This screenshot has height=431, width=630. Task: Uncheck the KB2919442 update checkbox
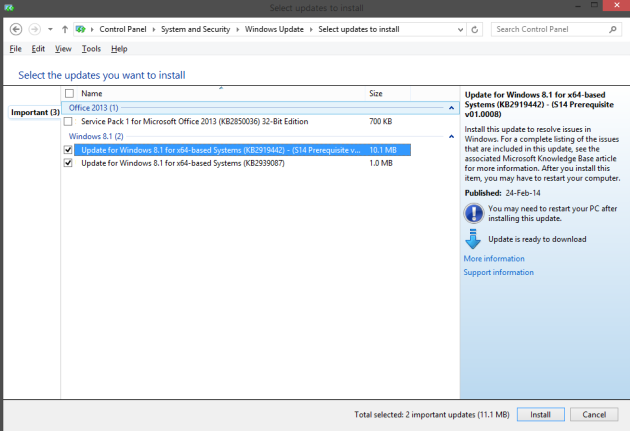[68, 150]
